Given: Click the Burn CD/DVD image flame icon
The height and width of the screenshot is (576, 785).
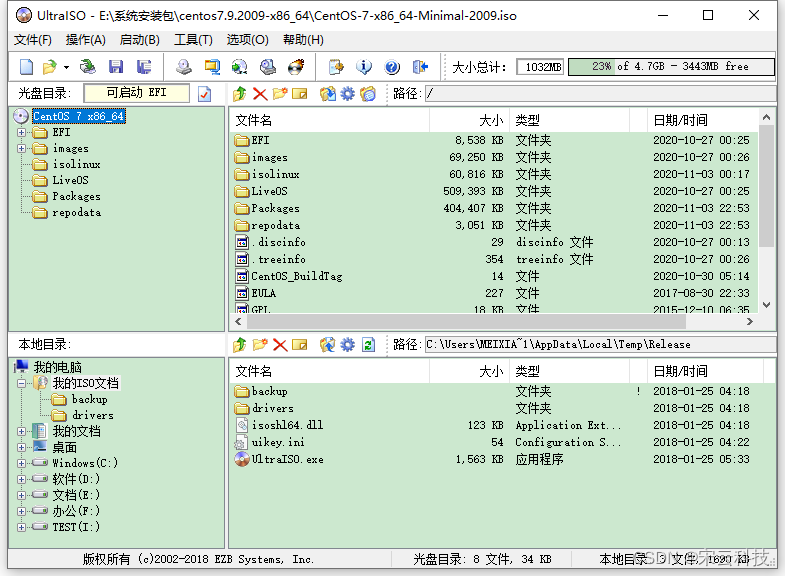Looking at the screenshot, I should 296,67.
